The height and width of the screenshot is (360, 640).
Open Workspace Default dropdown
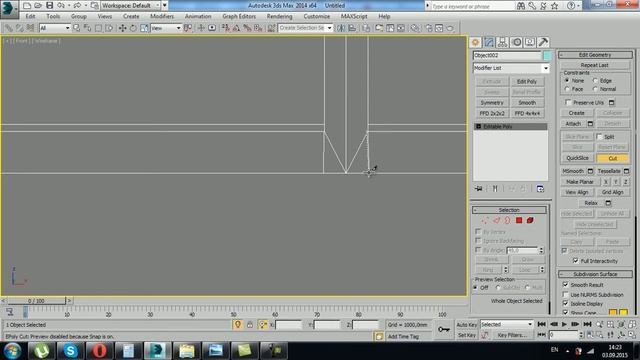tap(131, 5)
